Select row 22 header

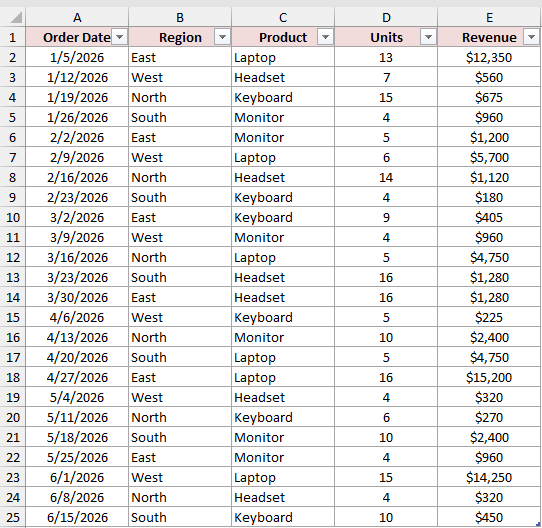[x=12, y=457]
